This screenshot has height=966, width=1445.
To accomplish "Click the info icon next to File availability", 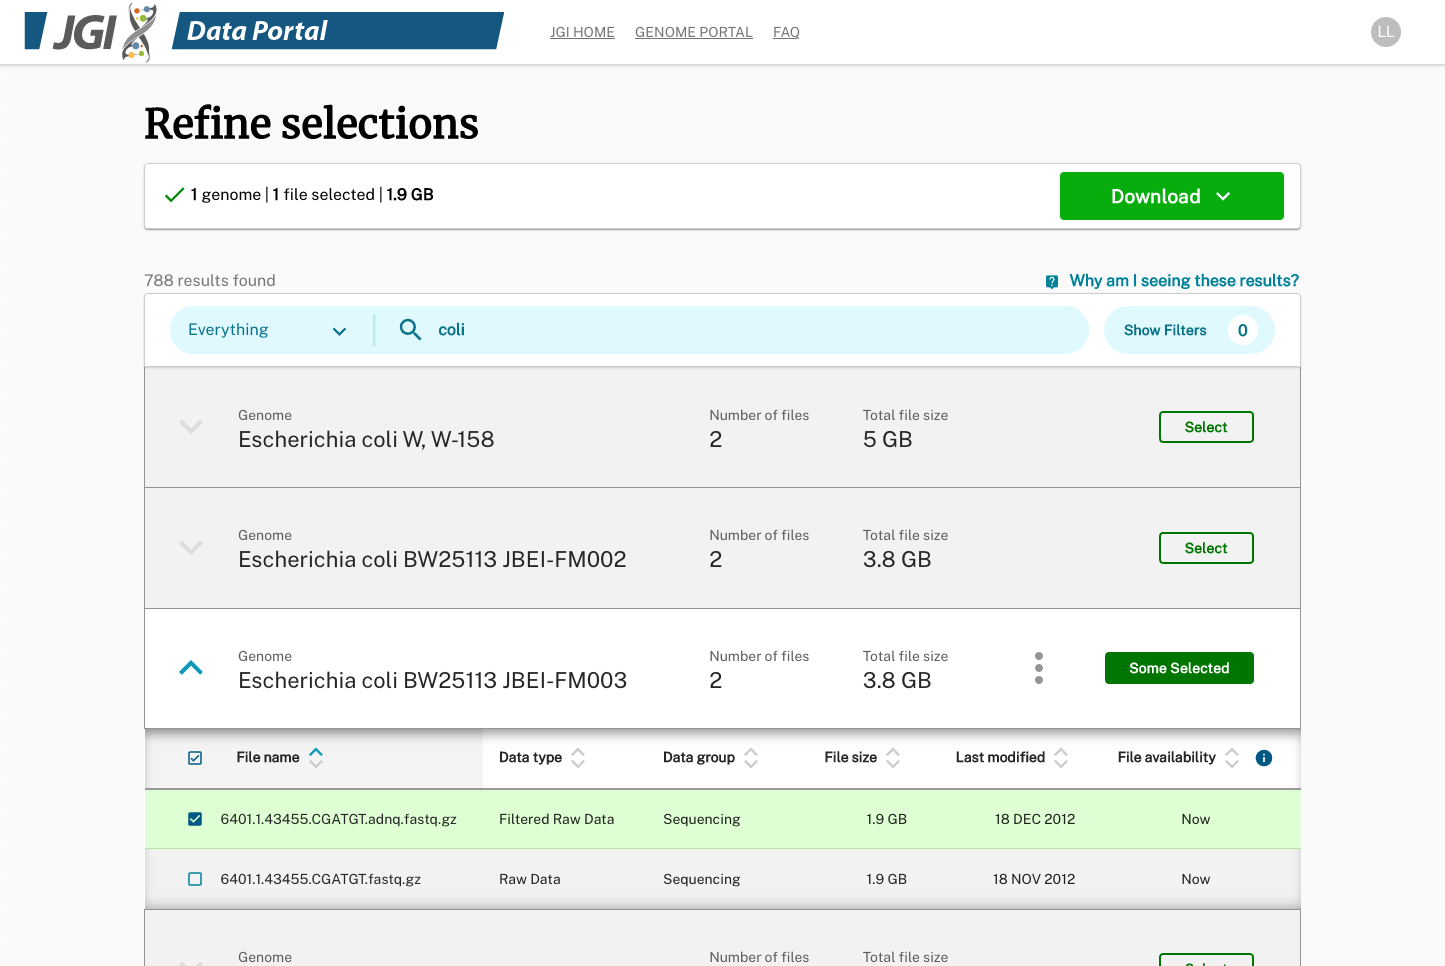I will pos(1263,758).
